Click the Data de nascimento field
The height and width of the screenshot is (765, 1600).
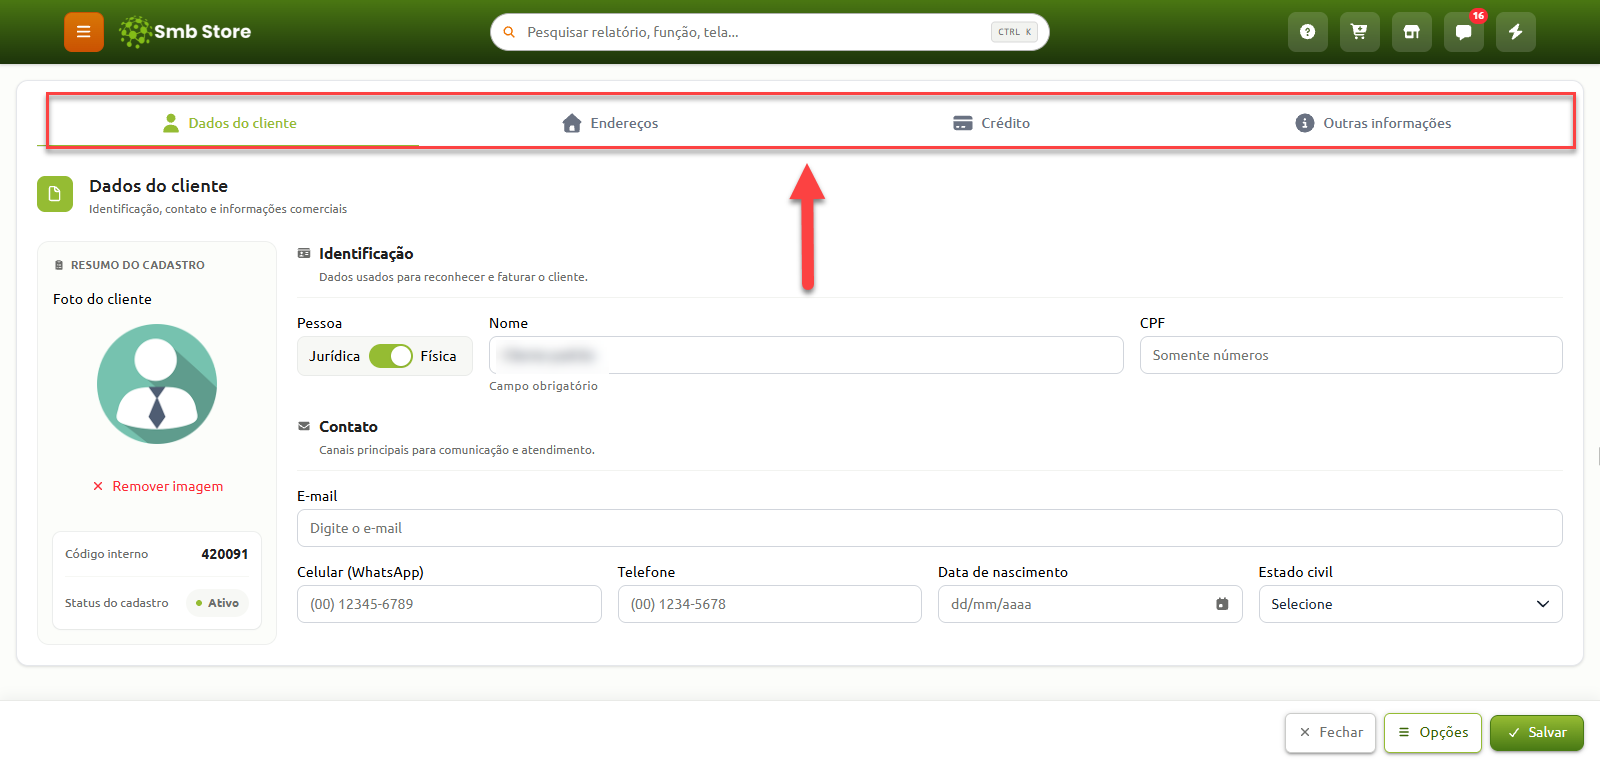point(1090,604)
